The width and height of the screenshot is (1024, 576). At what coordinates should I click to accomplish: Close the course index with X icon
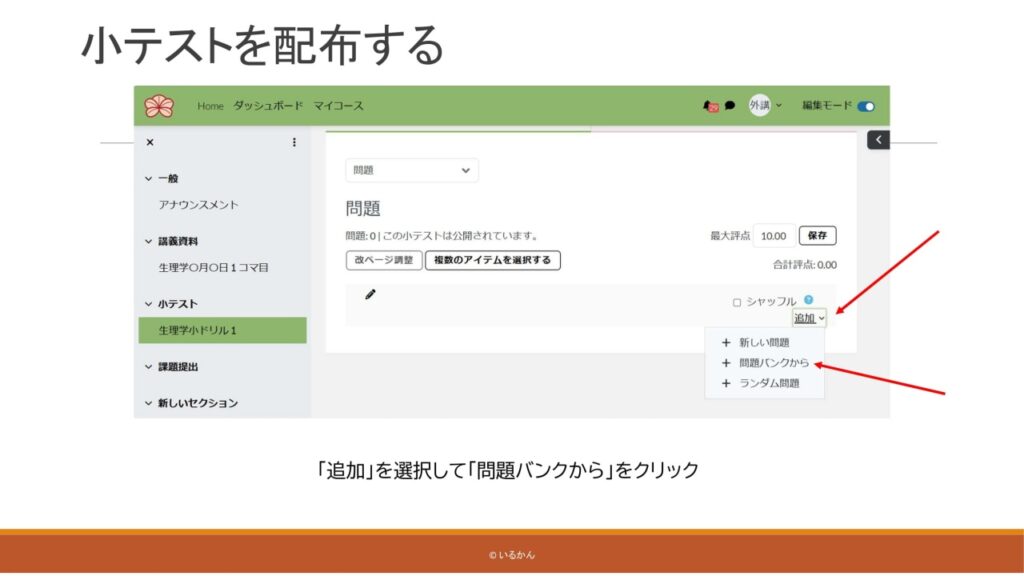click(150, 142)
